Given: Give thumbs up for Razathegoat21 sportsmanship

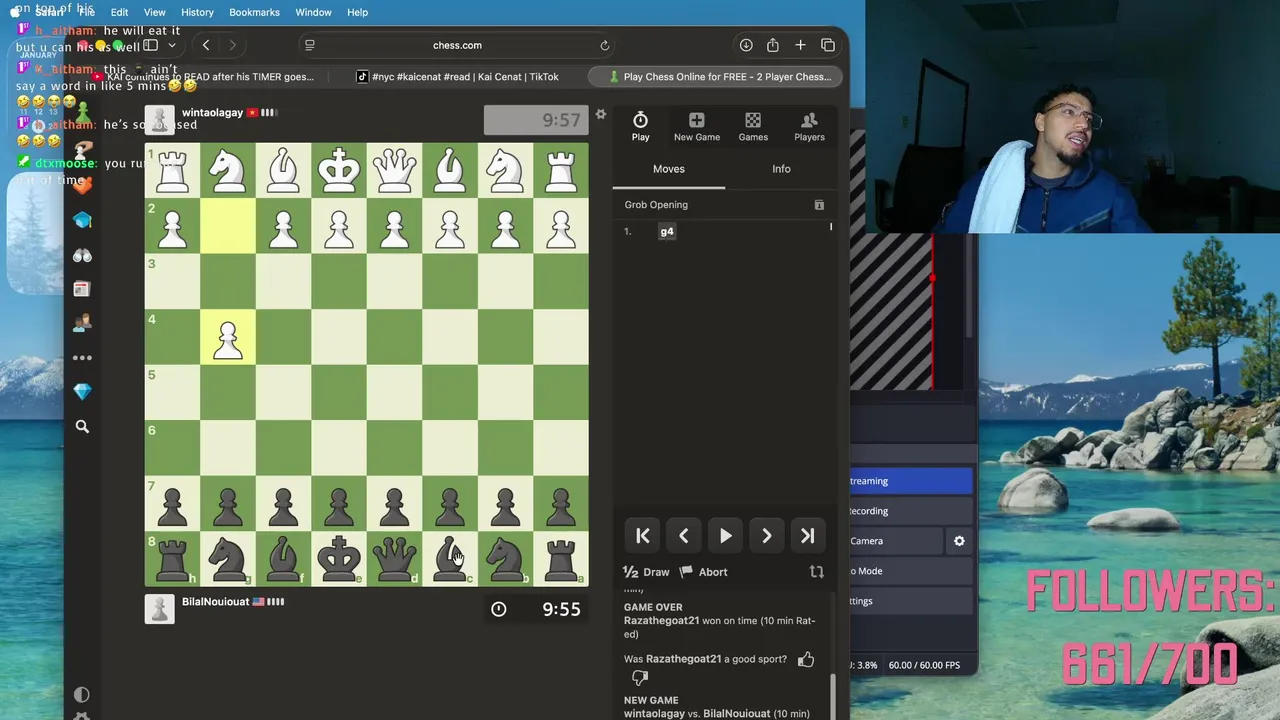Looking at the screenshot, I should pyautogui.click(x=806, y=659).
